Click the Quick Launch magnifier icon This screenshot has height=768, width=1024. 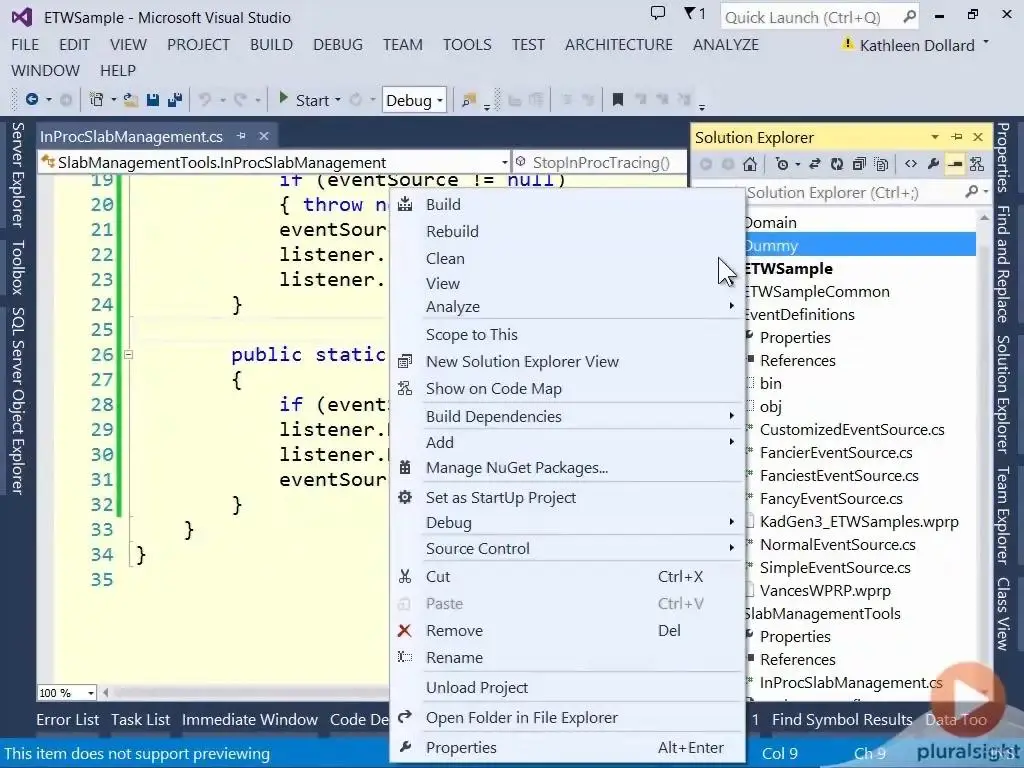point(909,17)
